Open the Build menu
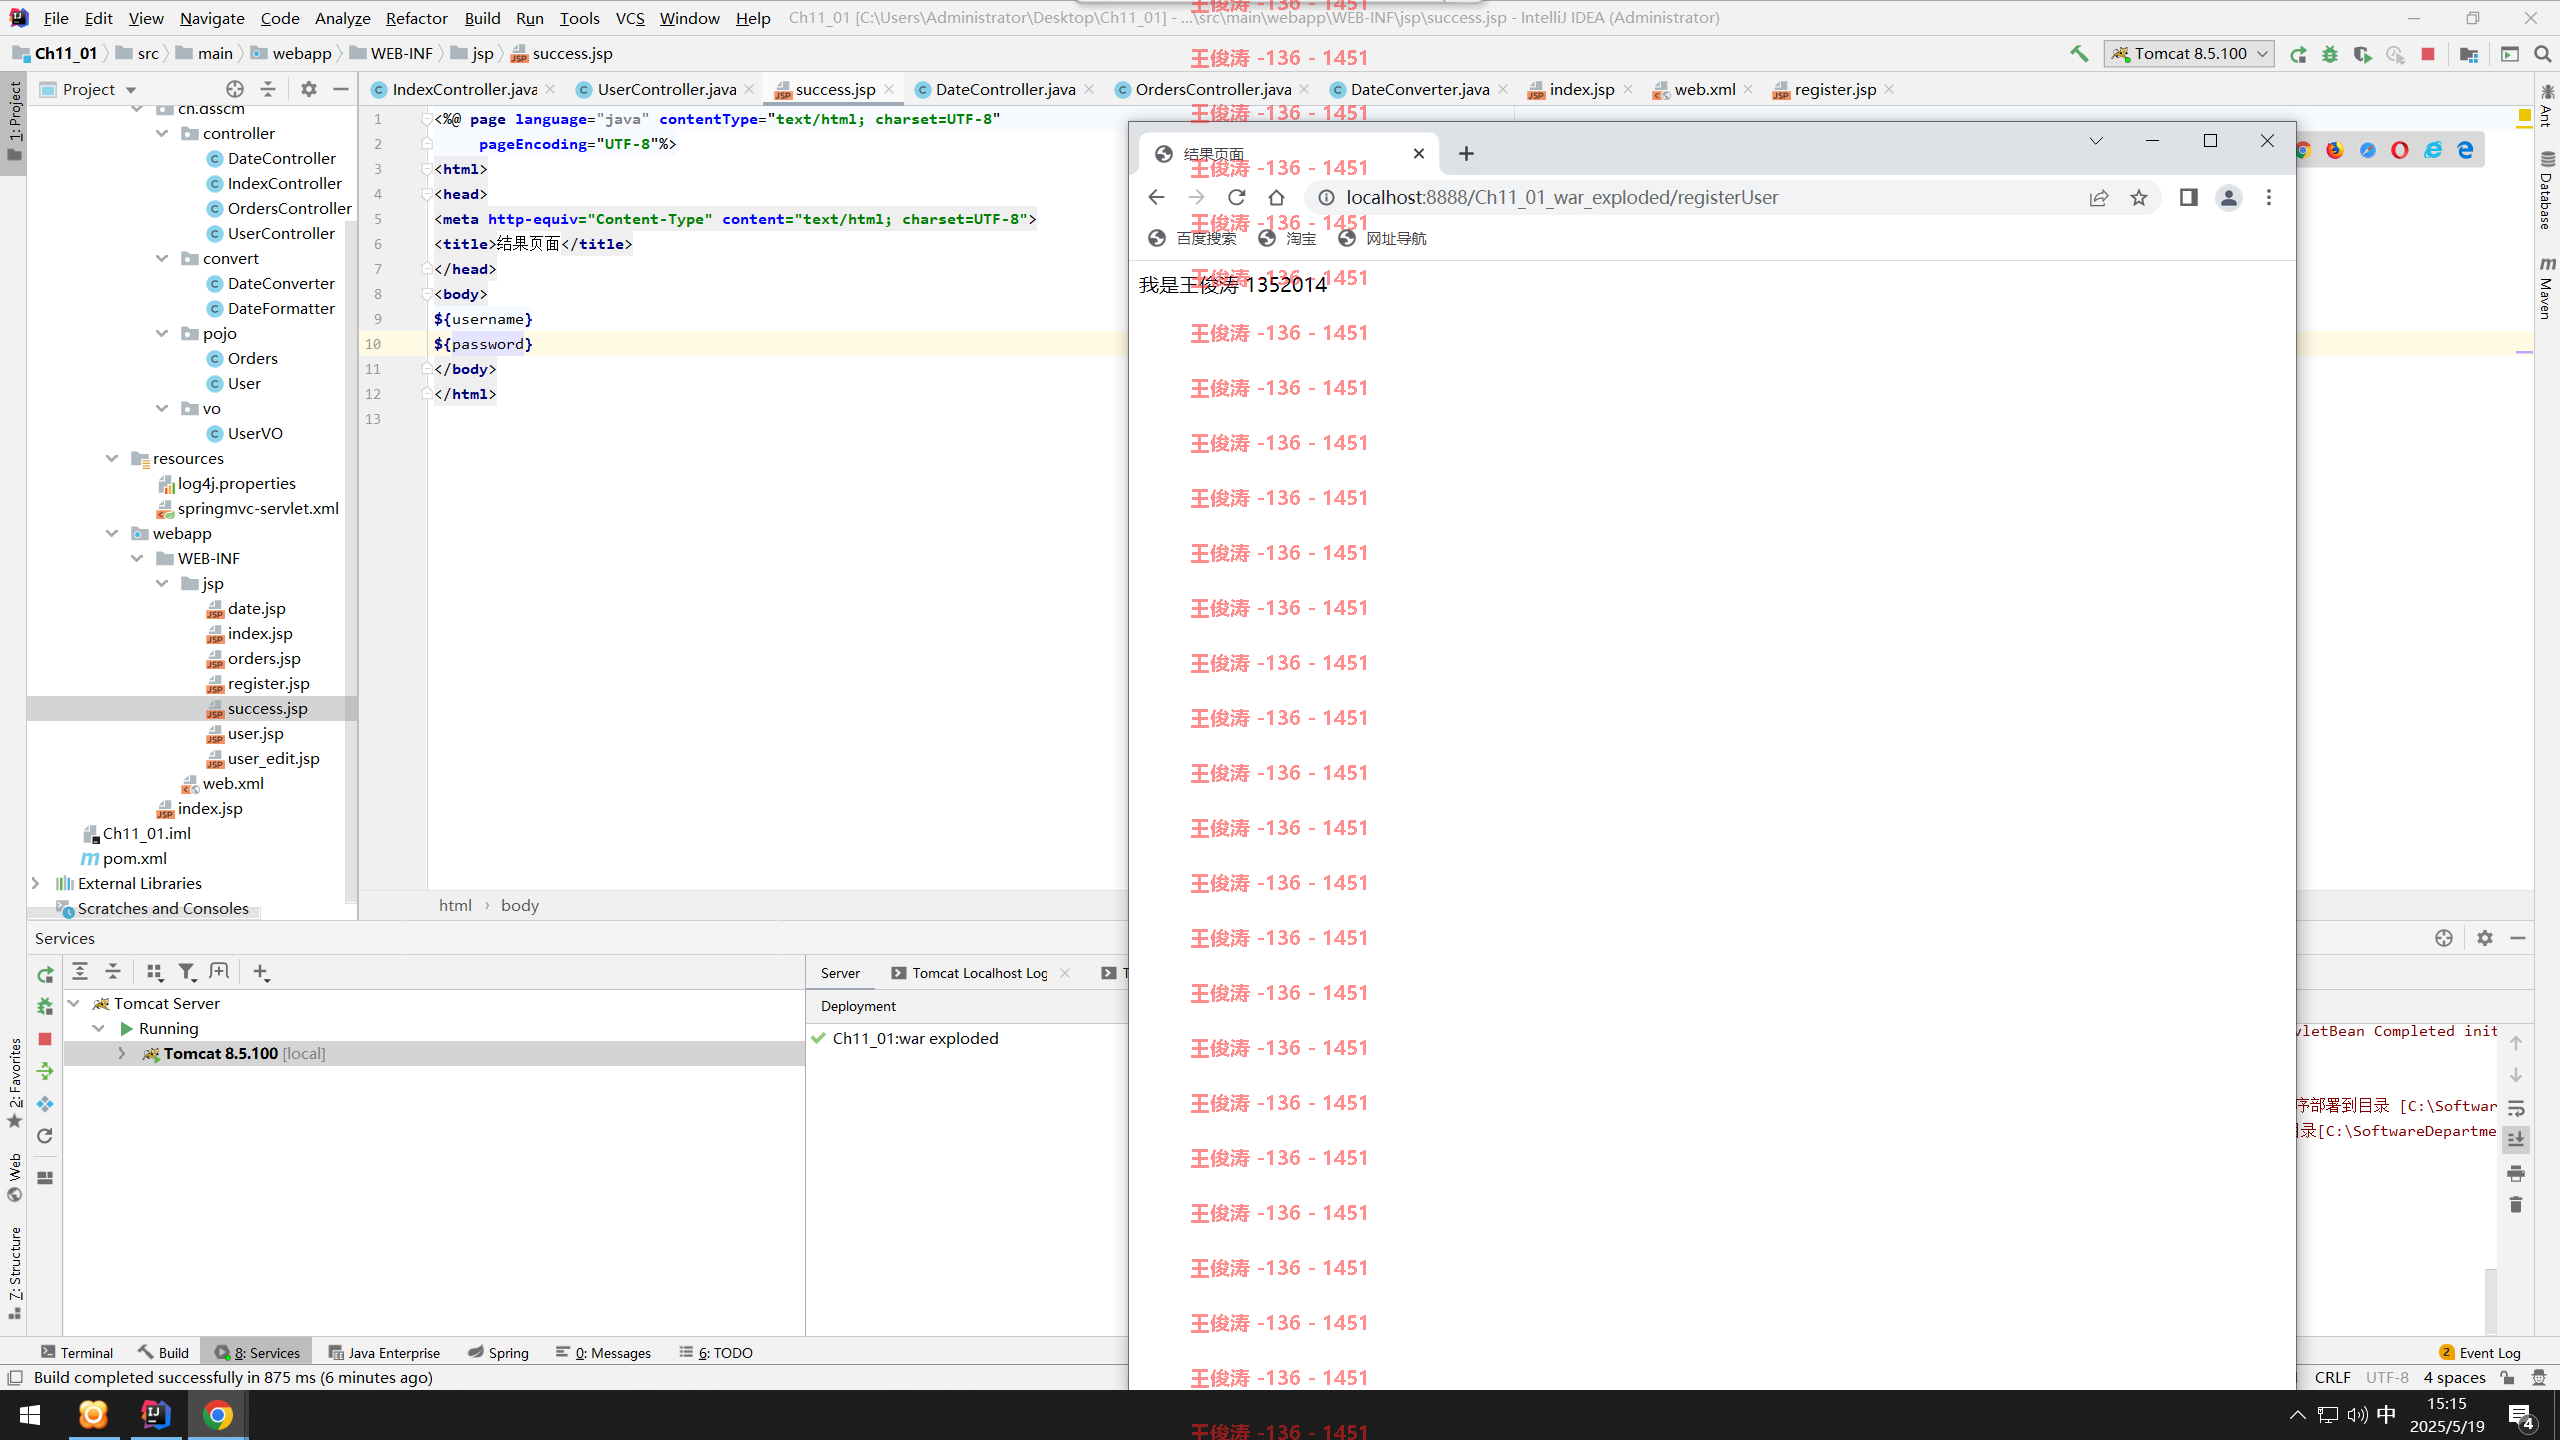The image size is (2560, 1440). tap(482, 18)
